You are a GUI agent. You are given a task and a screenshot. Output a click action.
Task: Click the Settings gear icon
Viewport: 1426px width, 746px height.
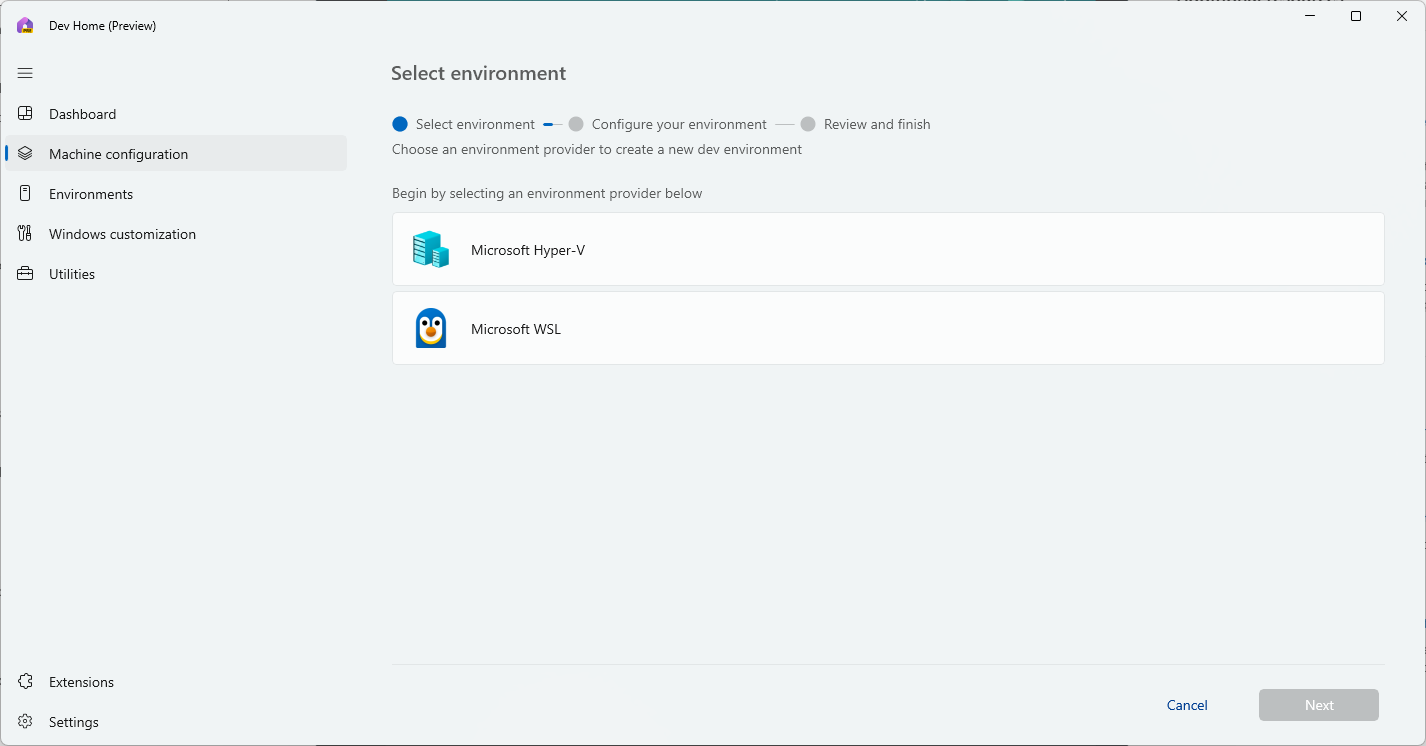pos(25,722)
